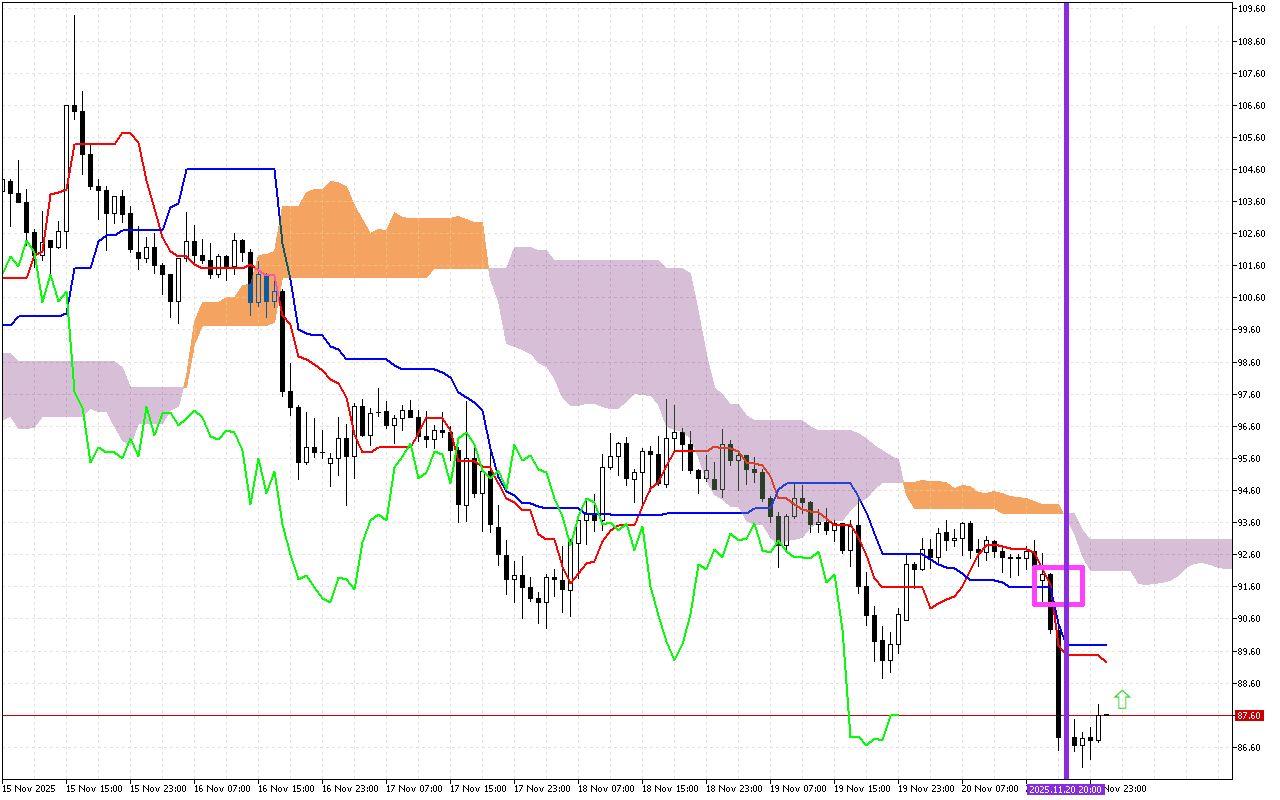
Task: Click the 15 Nov 2025 time axis label
Action: click(27, 789)
